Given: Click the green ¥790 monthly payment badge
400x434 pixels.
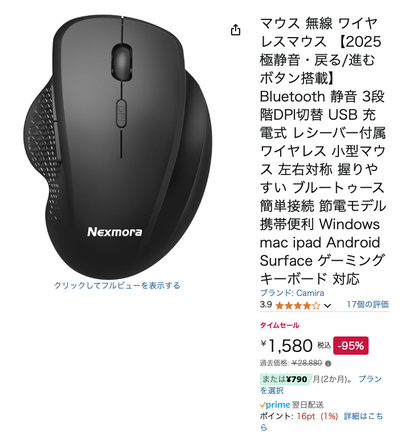Looking at the screenshot, I should [284, 379].
